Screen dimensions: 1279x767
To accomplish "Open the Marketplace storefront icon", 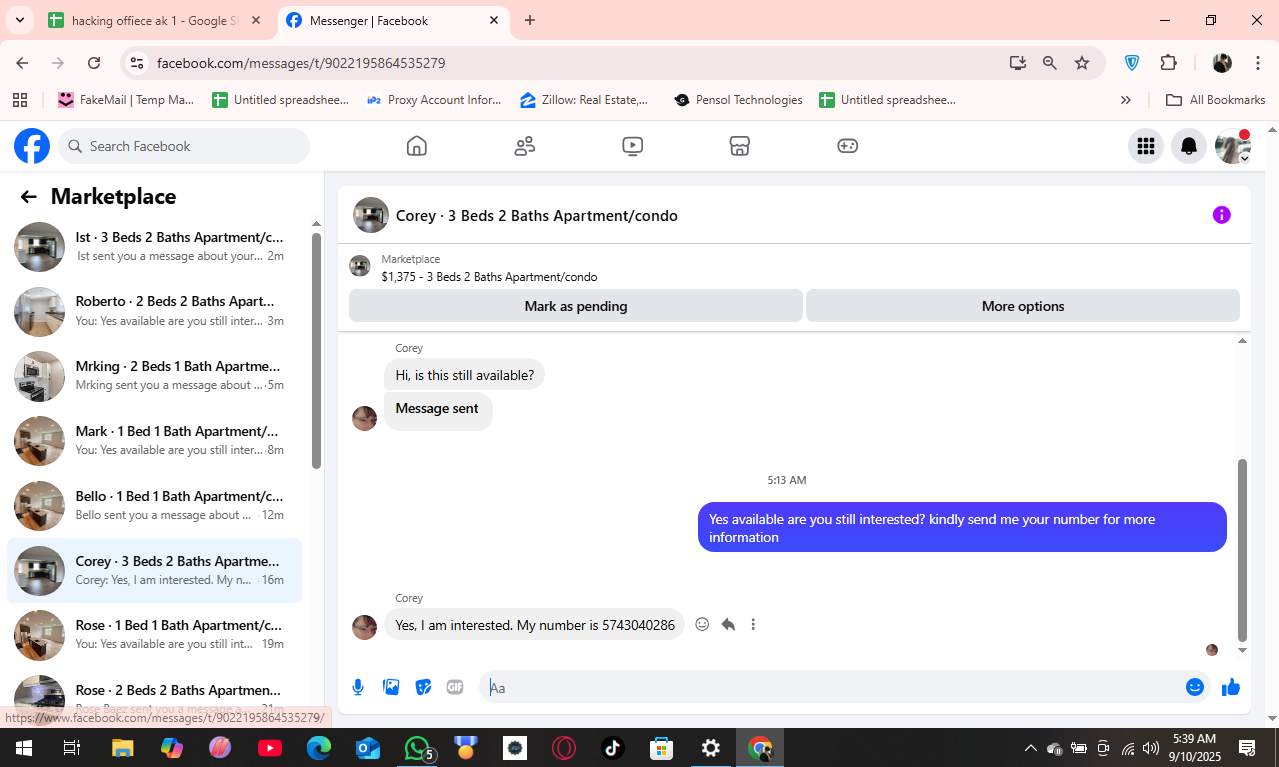I will (x=739, y=146).
